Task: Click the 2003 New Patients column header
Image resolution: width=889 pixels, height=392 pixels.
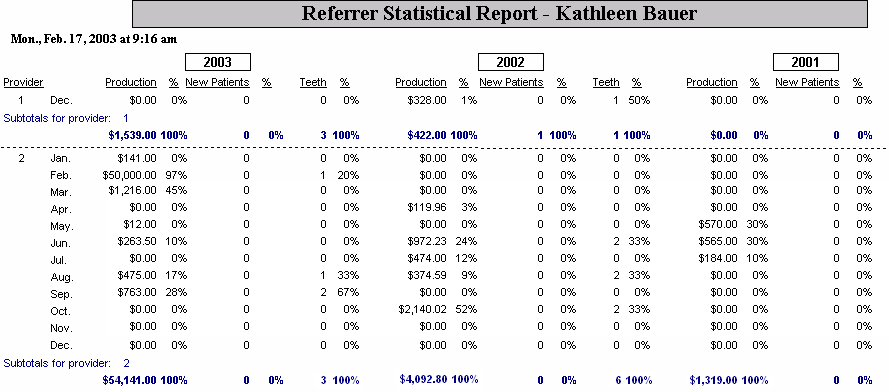Action: (x=217, y=83)
